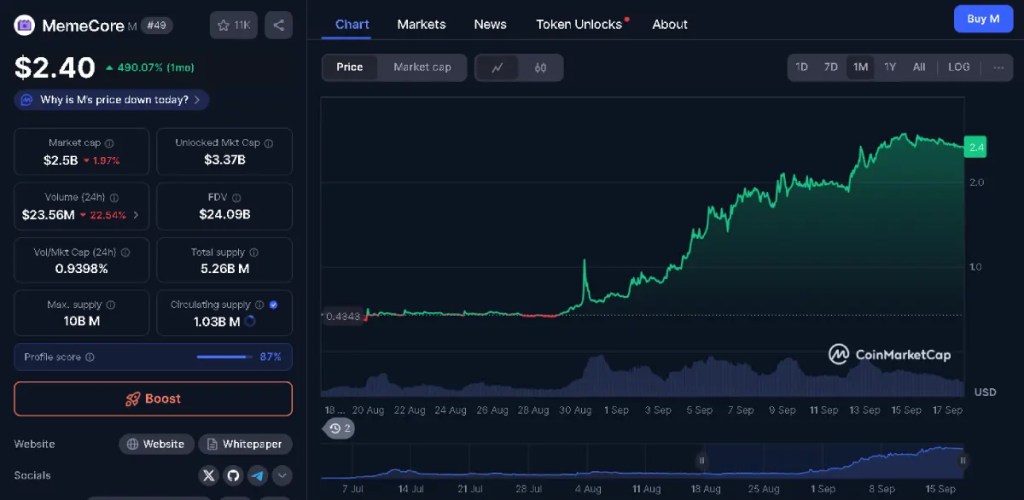Go to the Markets tab
This screenshot has width=1024, height=500.
(421, 24)
